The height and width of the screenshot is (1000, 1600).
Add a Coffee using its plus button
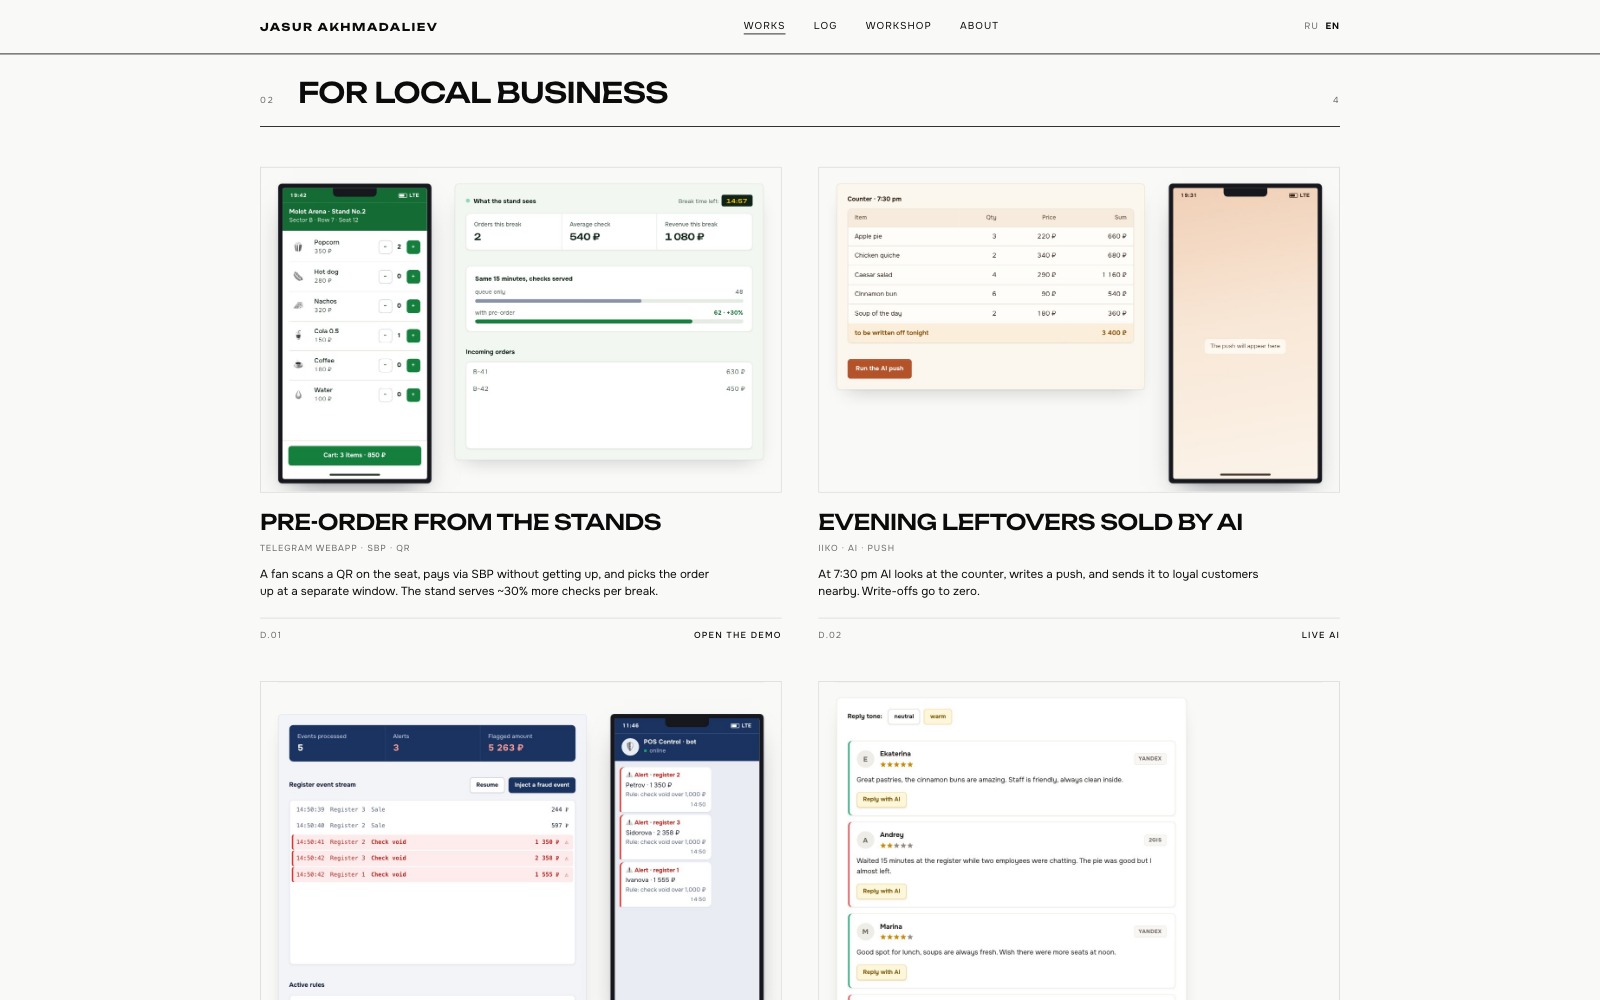(x=413, y=365)
